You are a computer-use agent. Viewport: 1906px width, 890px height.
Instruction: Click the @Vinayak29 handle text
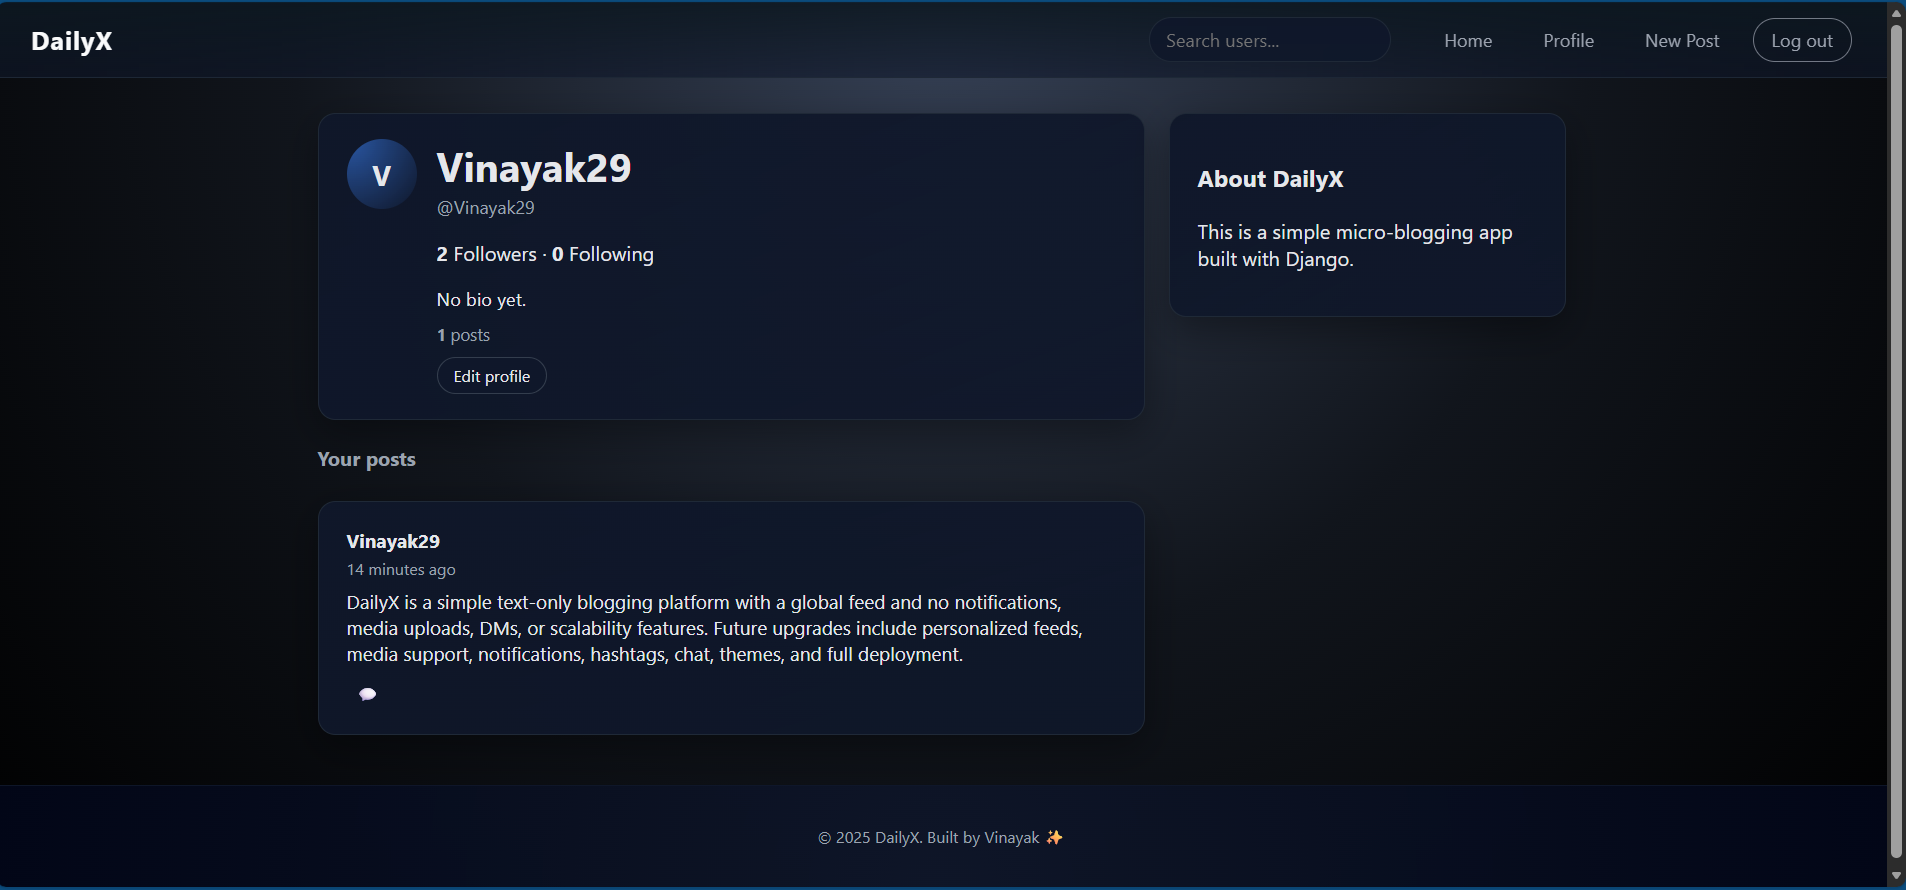pos(486,208)
